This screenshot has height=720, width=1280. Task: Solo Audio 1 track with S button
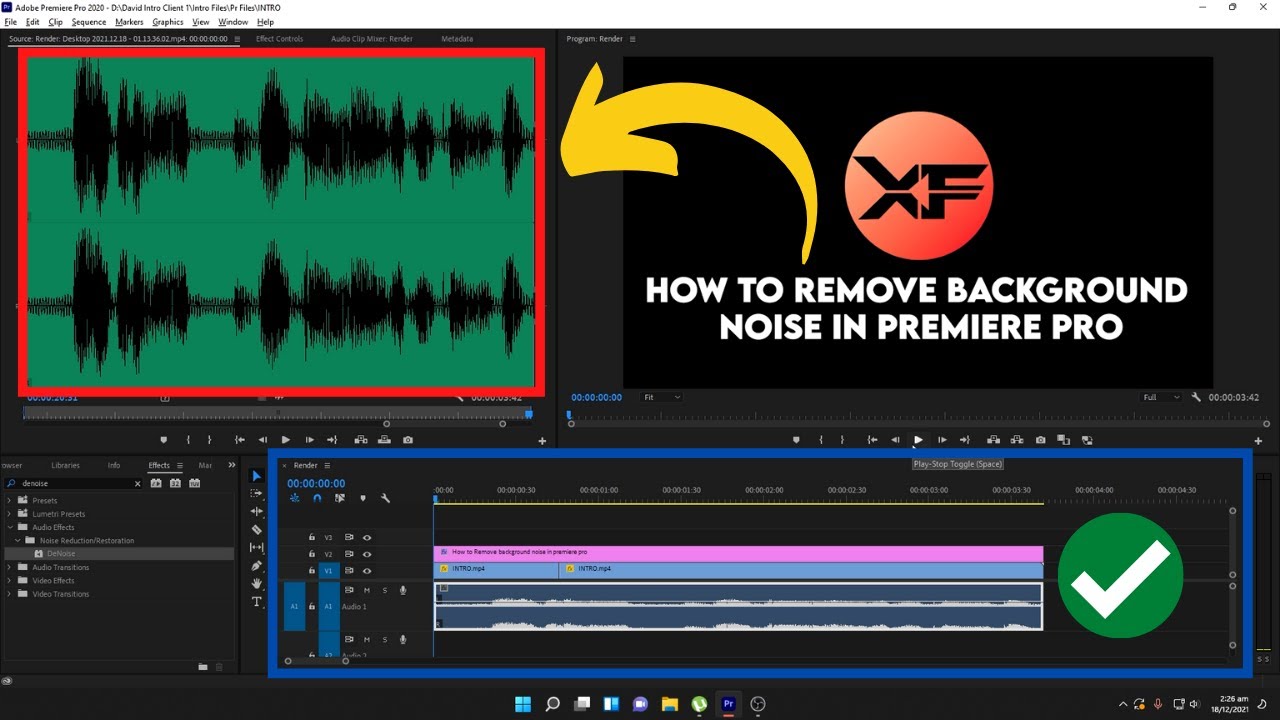click(384, 590)
